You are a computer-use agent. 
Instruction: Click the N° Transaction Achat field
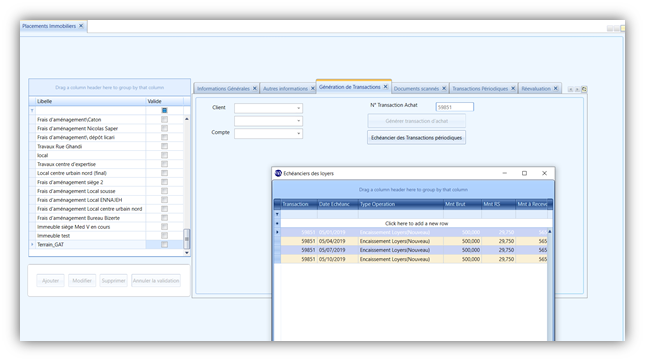[455, 107]
